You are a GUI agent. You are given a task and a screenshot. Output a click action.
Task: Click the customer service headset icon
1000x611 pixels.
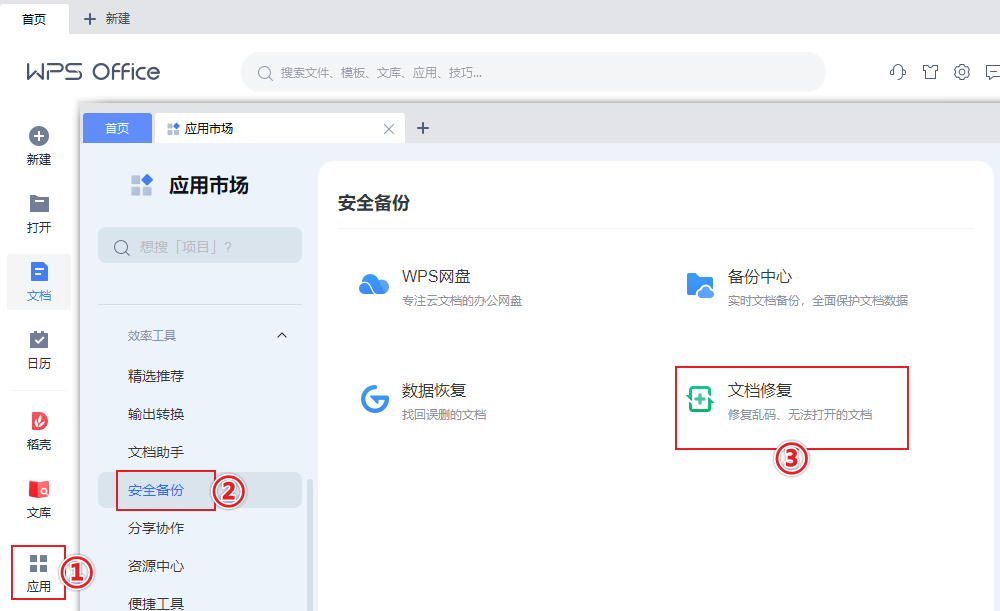[x=898, y=72]
